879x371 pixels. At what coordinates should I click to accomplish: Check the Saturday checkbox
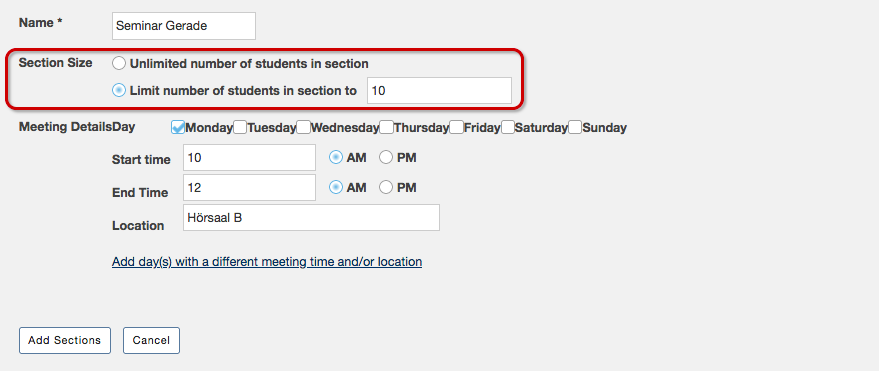click(x=508, y=128)
